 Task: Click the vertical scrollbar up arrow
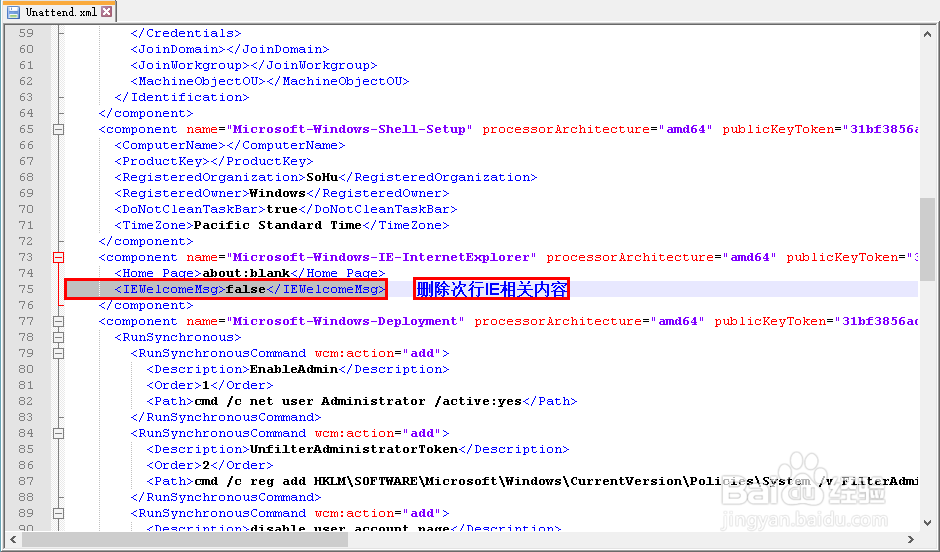[x=927, y=34]
